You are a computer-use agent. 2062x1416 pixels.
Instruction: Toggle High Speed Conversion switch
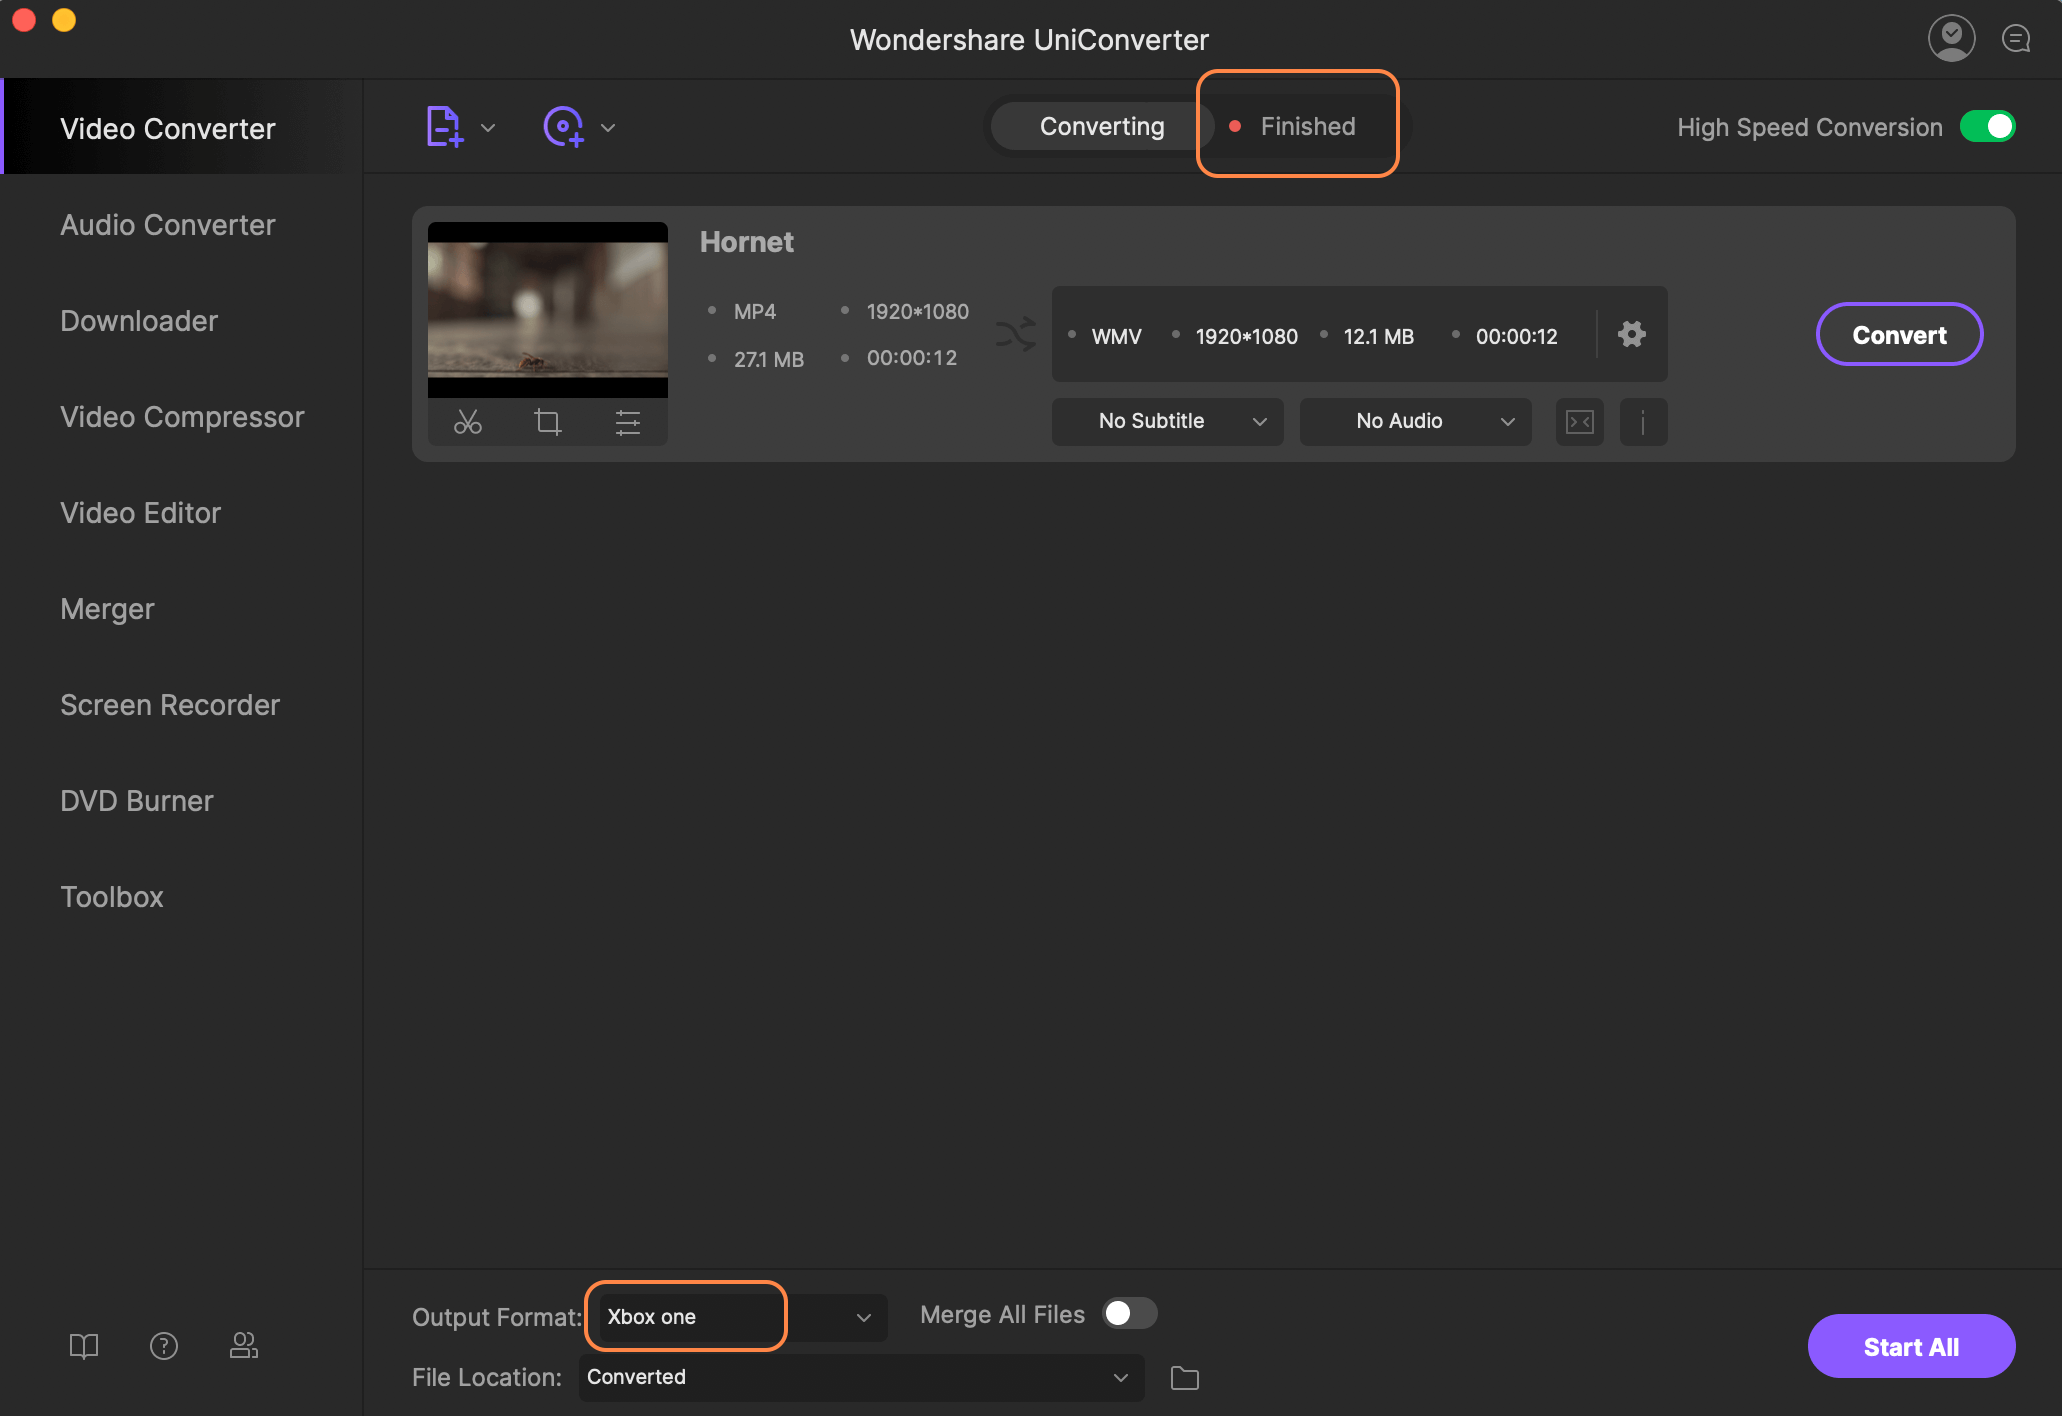pyautogui.click(x=1988, y=127)
